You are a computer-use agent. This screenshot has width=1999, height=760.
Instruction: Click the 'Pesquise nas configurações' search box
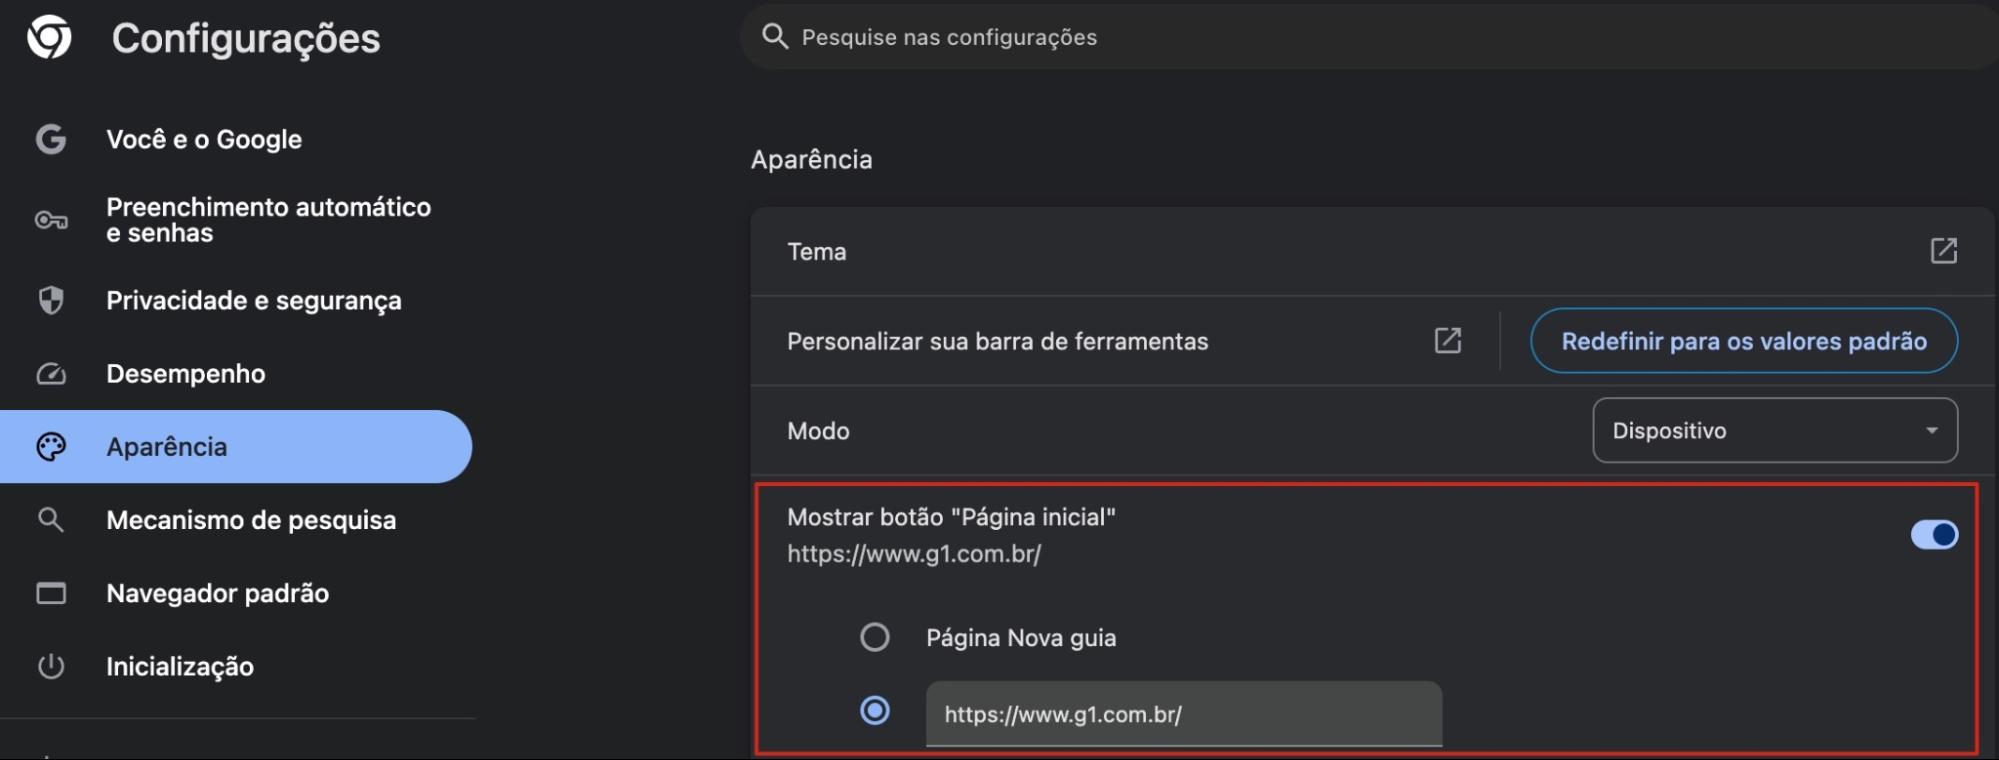(1100, 36)
